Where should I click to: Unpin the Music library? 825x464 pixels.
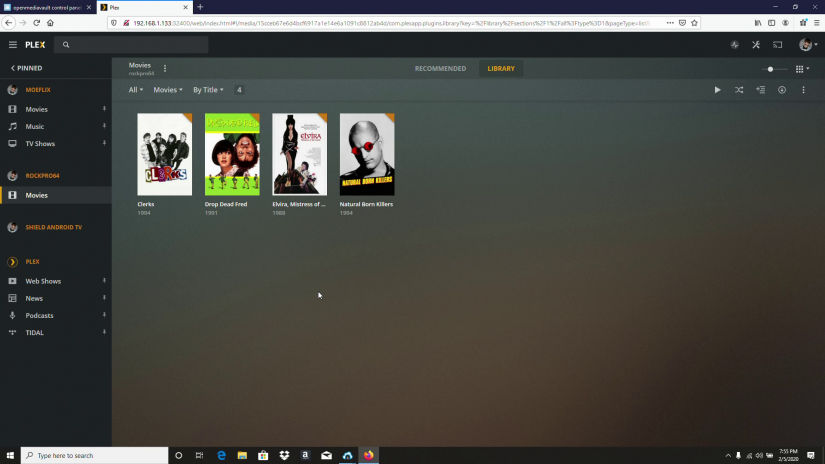[x=104, y=126]
